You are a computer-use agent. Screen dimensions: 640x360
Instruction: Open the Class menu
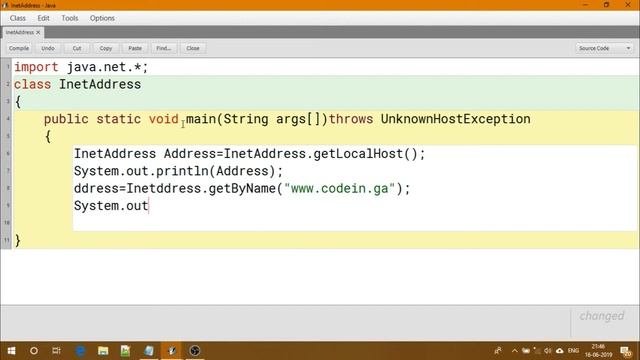(x=18, y=18)
